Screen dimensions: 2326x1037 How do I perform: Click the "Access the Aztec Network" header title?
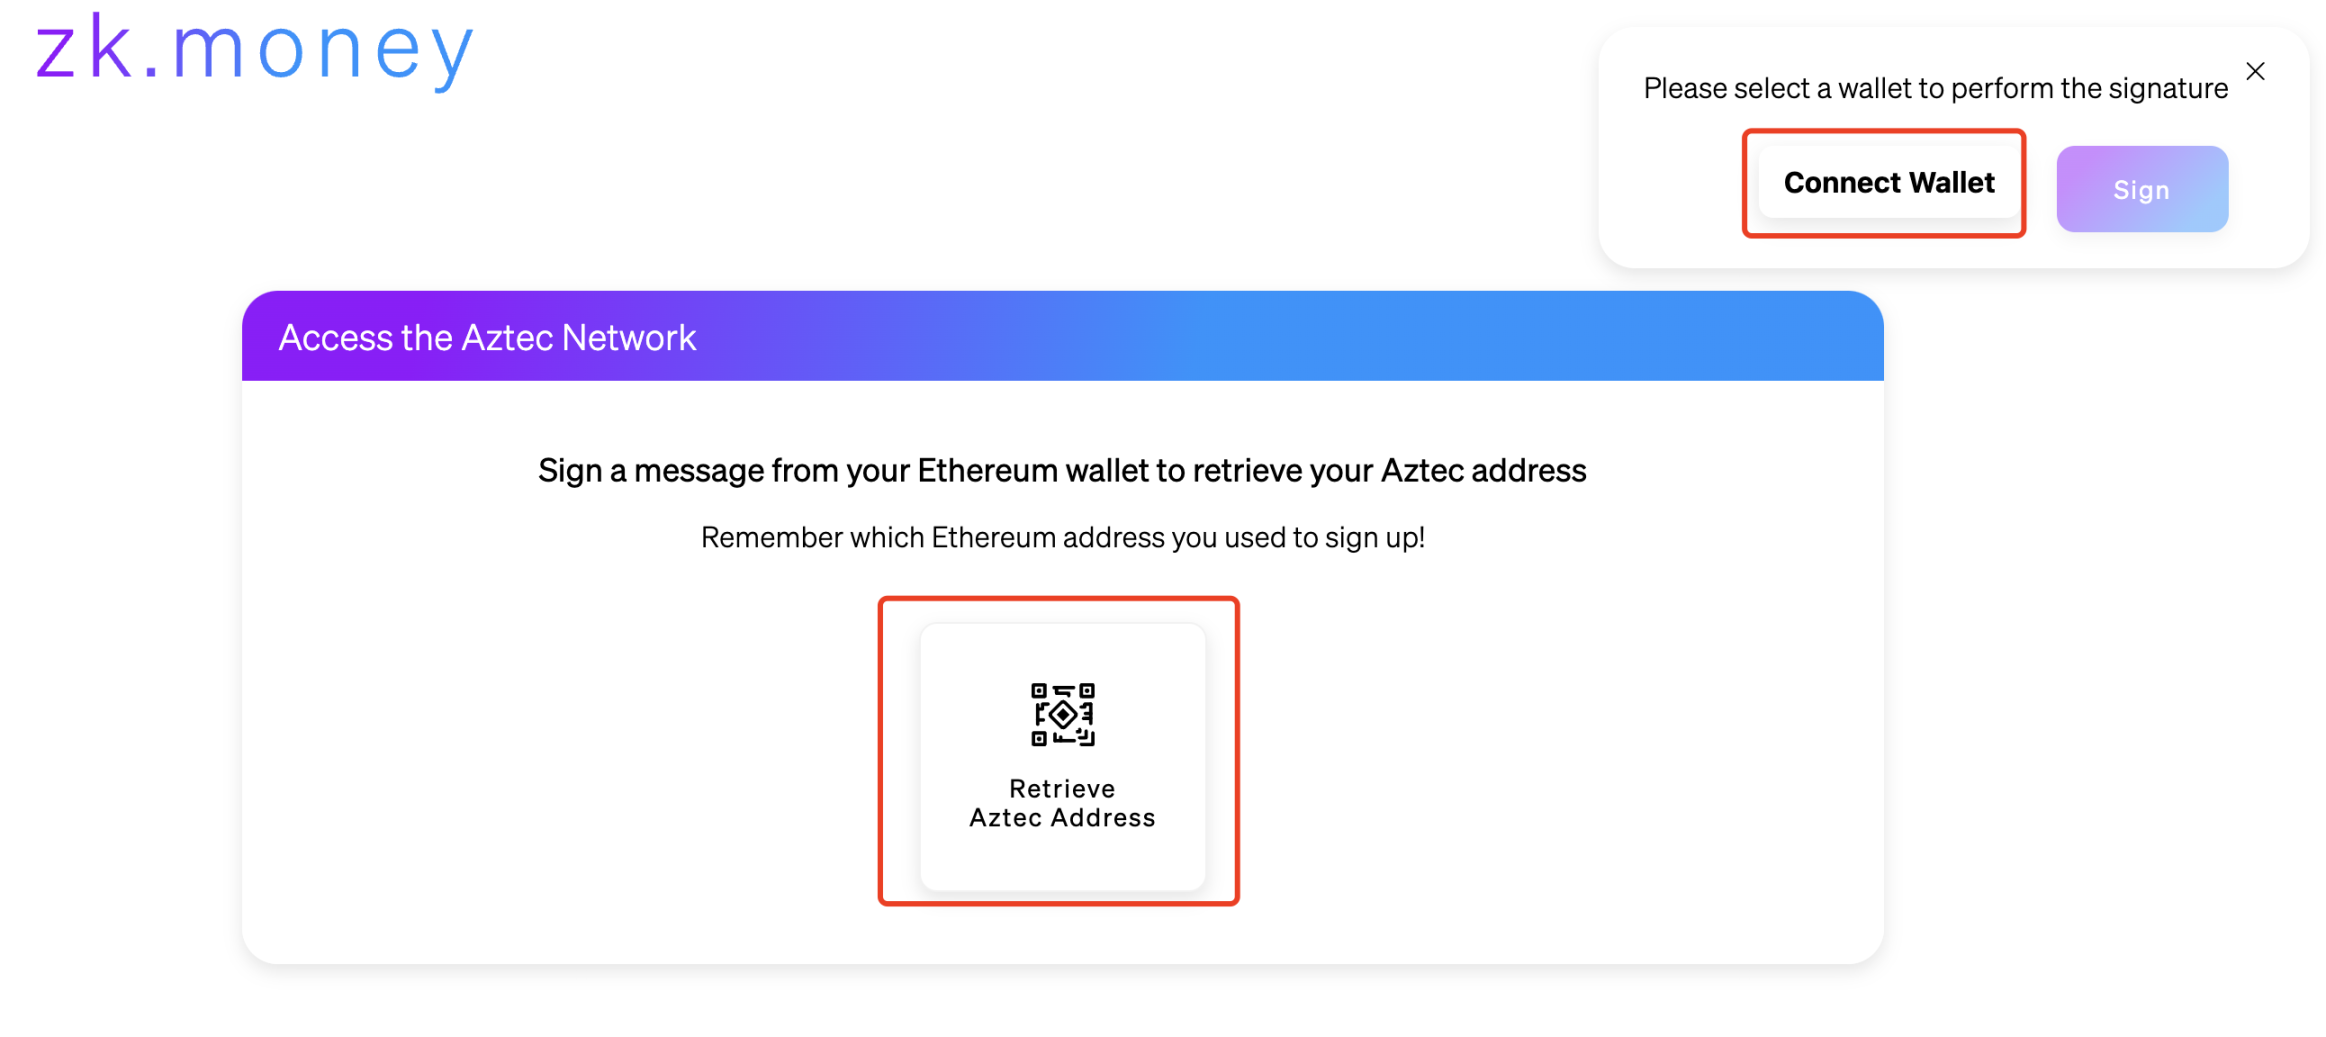tap(487, 337)
